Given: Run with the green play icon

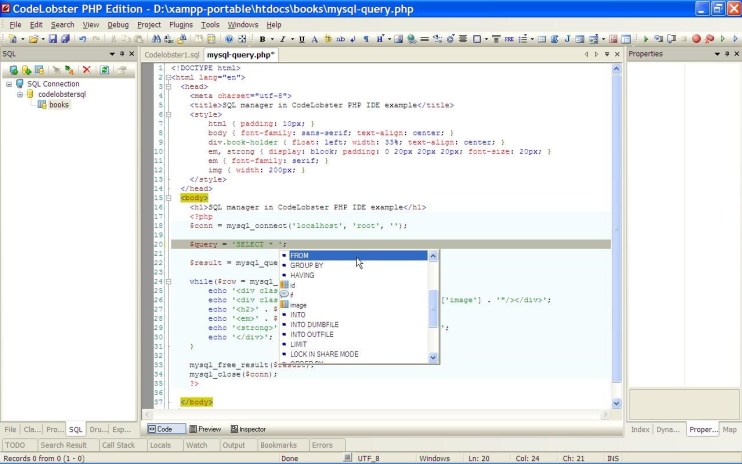Looking at the screenshot, I should (645, 39).
